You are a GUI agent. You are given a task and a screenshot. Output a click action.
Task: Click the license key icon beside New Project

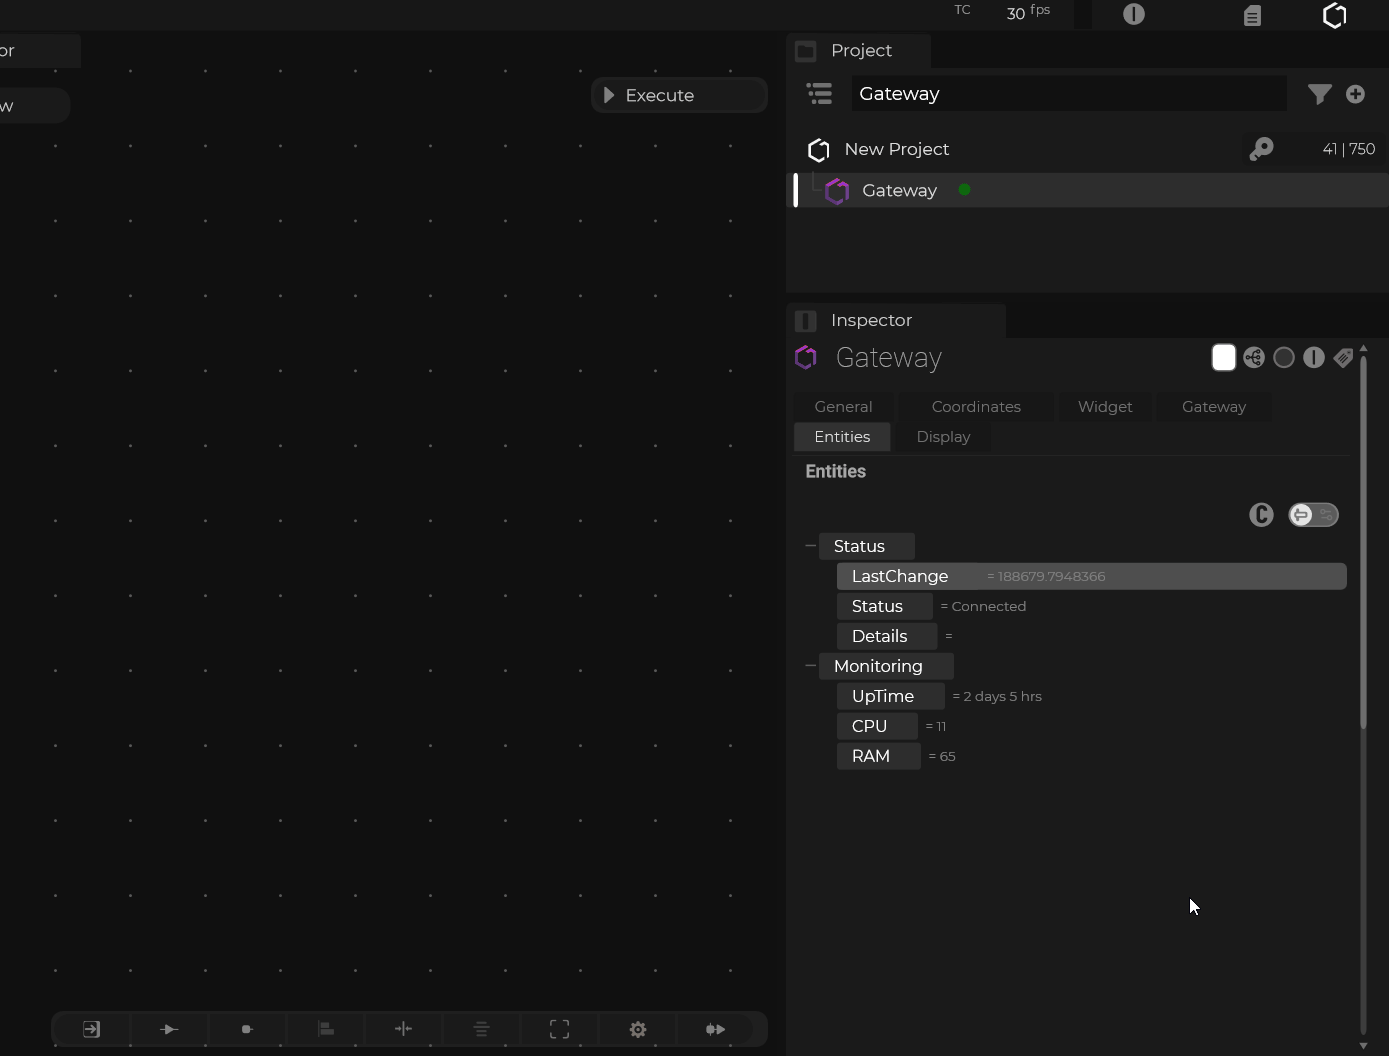point(1261,149)
